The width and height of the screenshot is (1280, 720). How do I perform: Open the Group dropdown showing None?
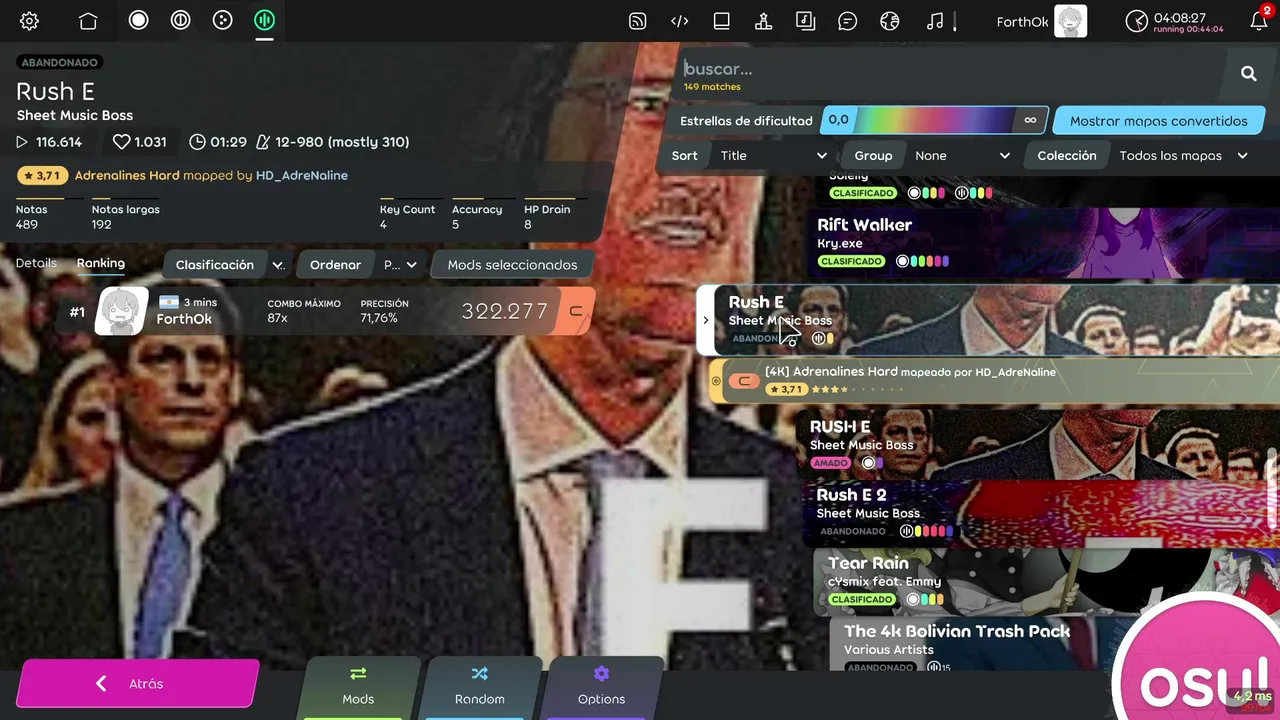click(963, 155)
